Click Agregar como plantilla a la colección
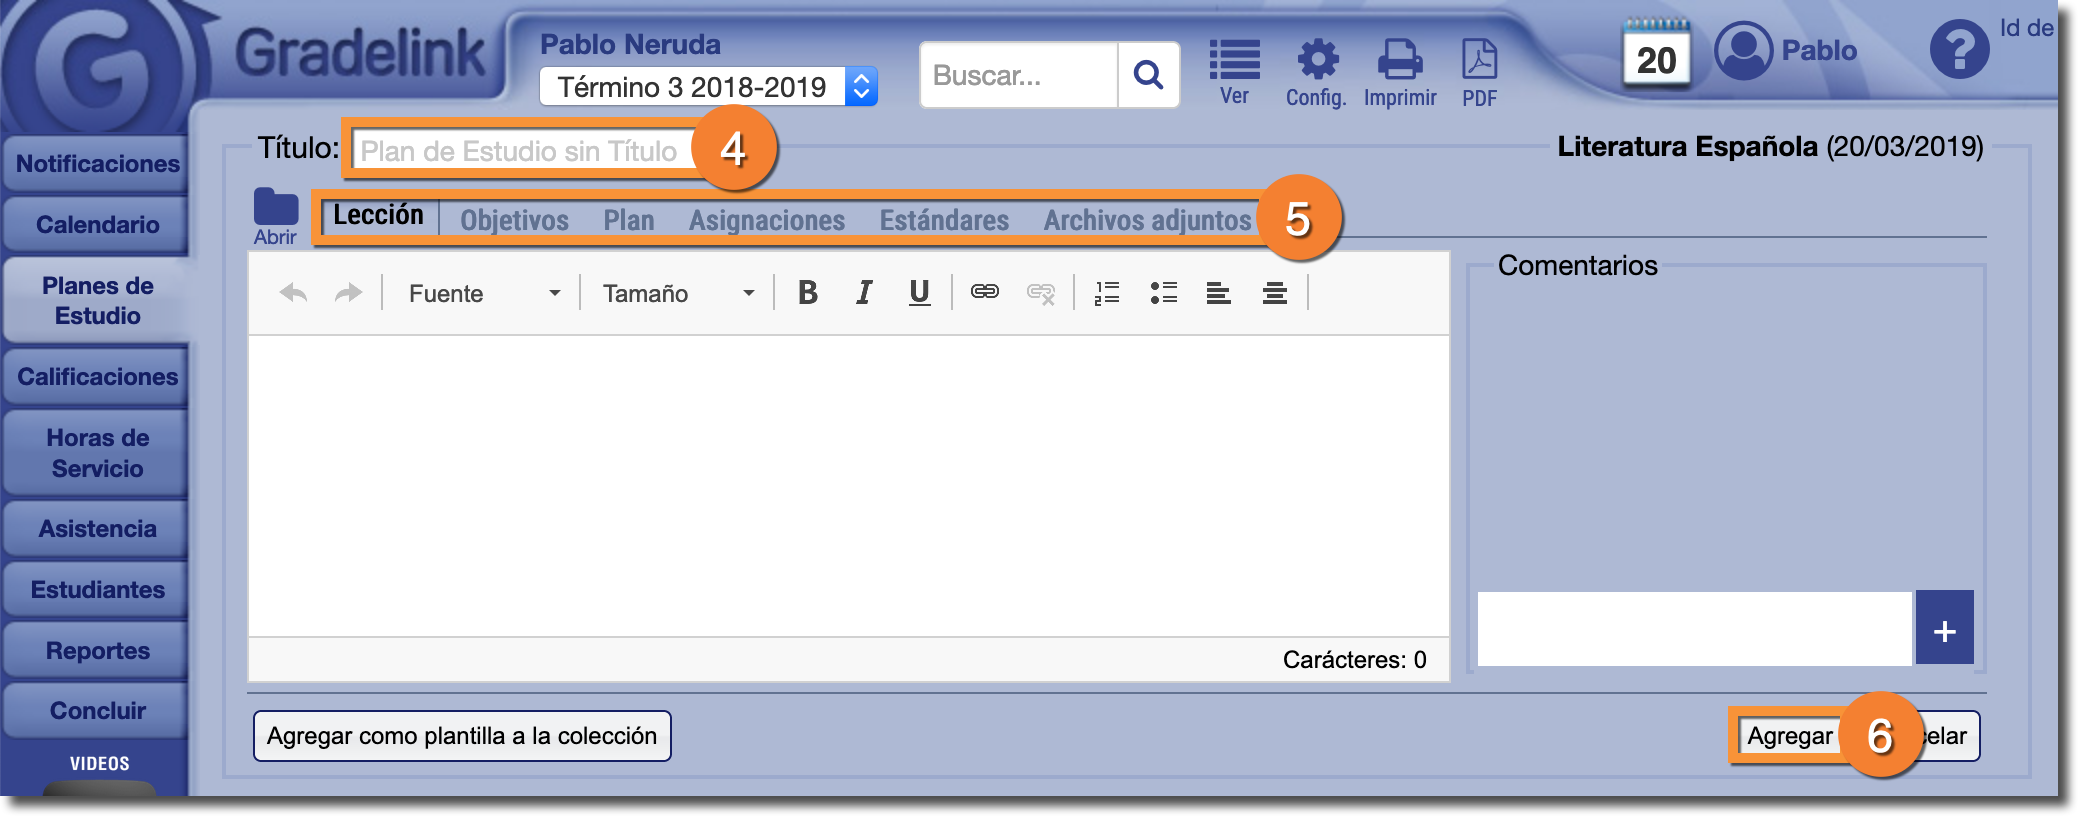Image resolution: width=2078 pixels, height=816 pixels. (x=462, y=736)
